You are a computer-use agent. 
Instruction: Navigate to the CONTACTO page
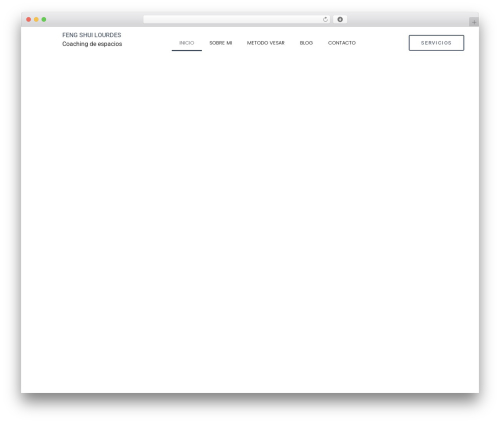coord(342,43)
